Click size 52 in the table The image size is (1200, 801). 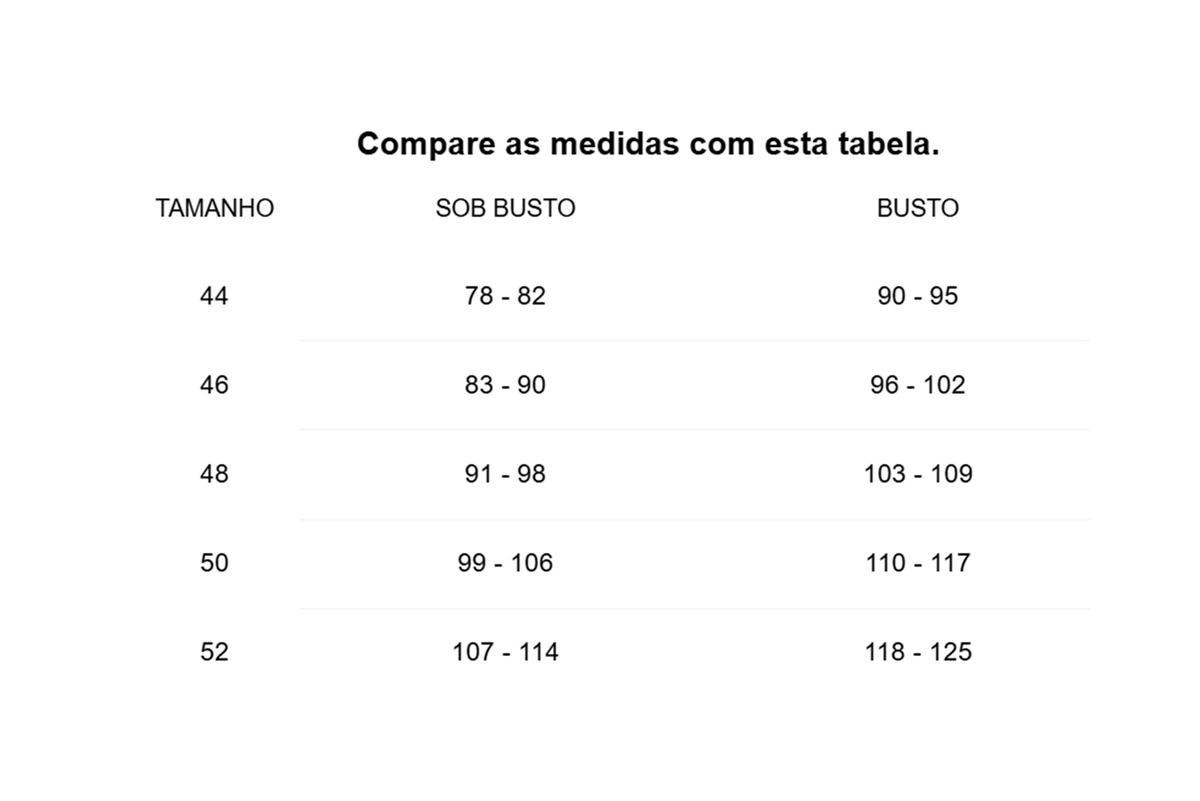point(214,652)
